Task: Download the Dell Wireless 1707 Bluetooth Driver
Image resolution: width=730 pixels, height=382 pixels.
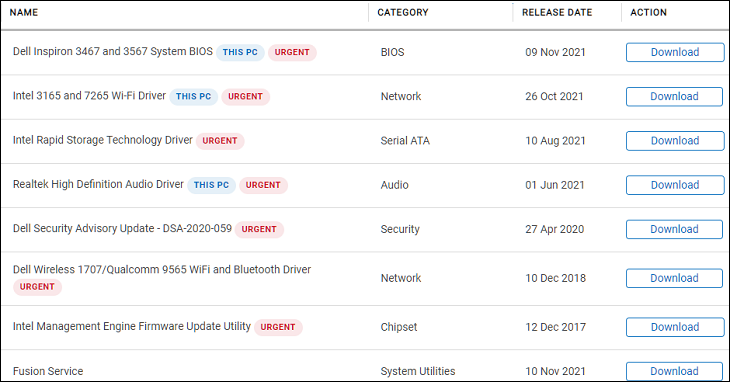Action: click(x=674, y=278)
